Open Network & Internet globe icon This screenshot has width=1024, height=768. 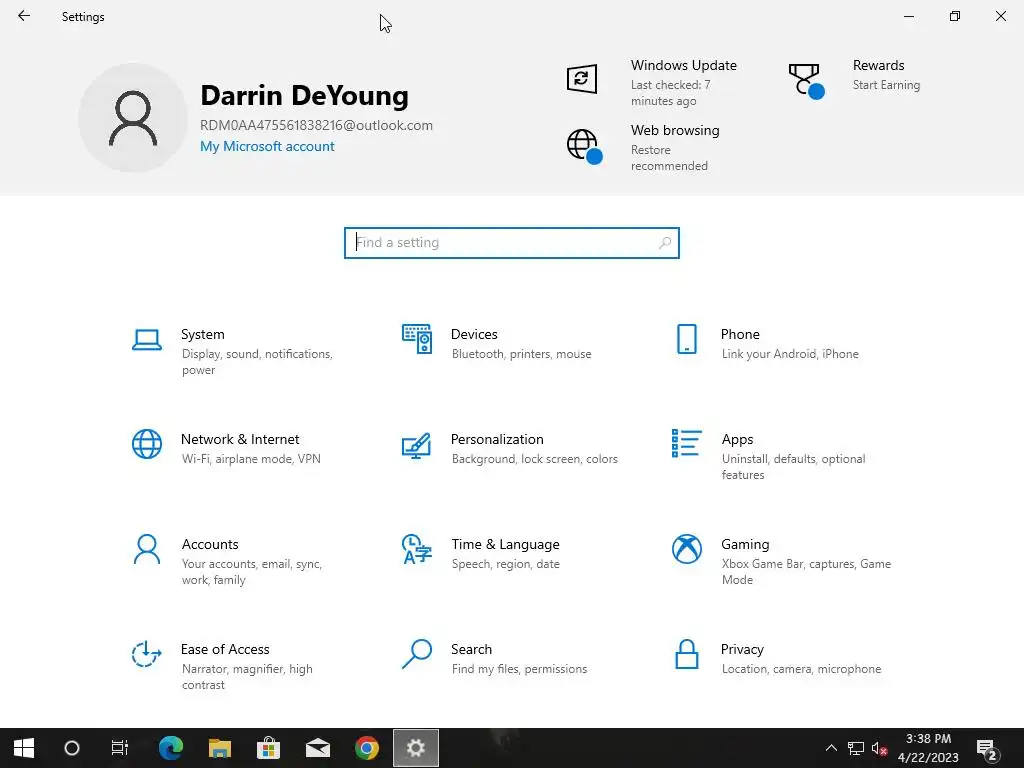pyautogui.click(x=146, y=444)
